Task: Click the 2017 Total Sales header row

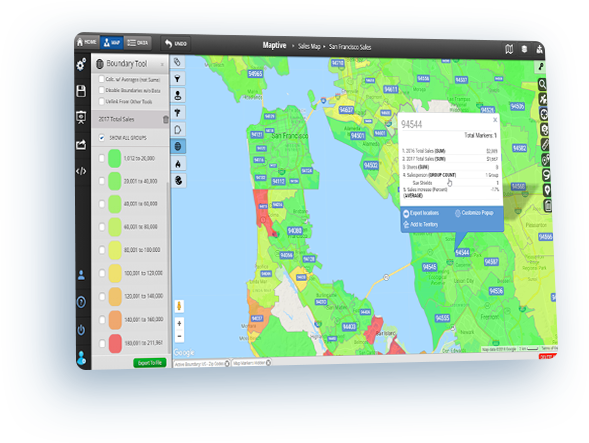Action: coord(130,119)
